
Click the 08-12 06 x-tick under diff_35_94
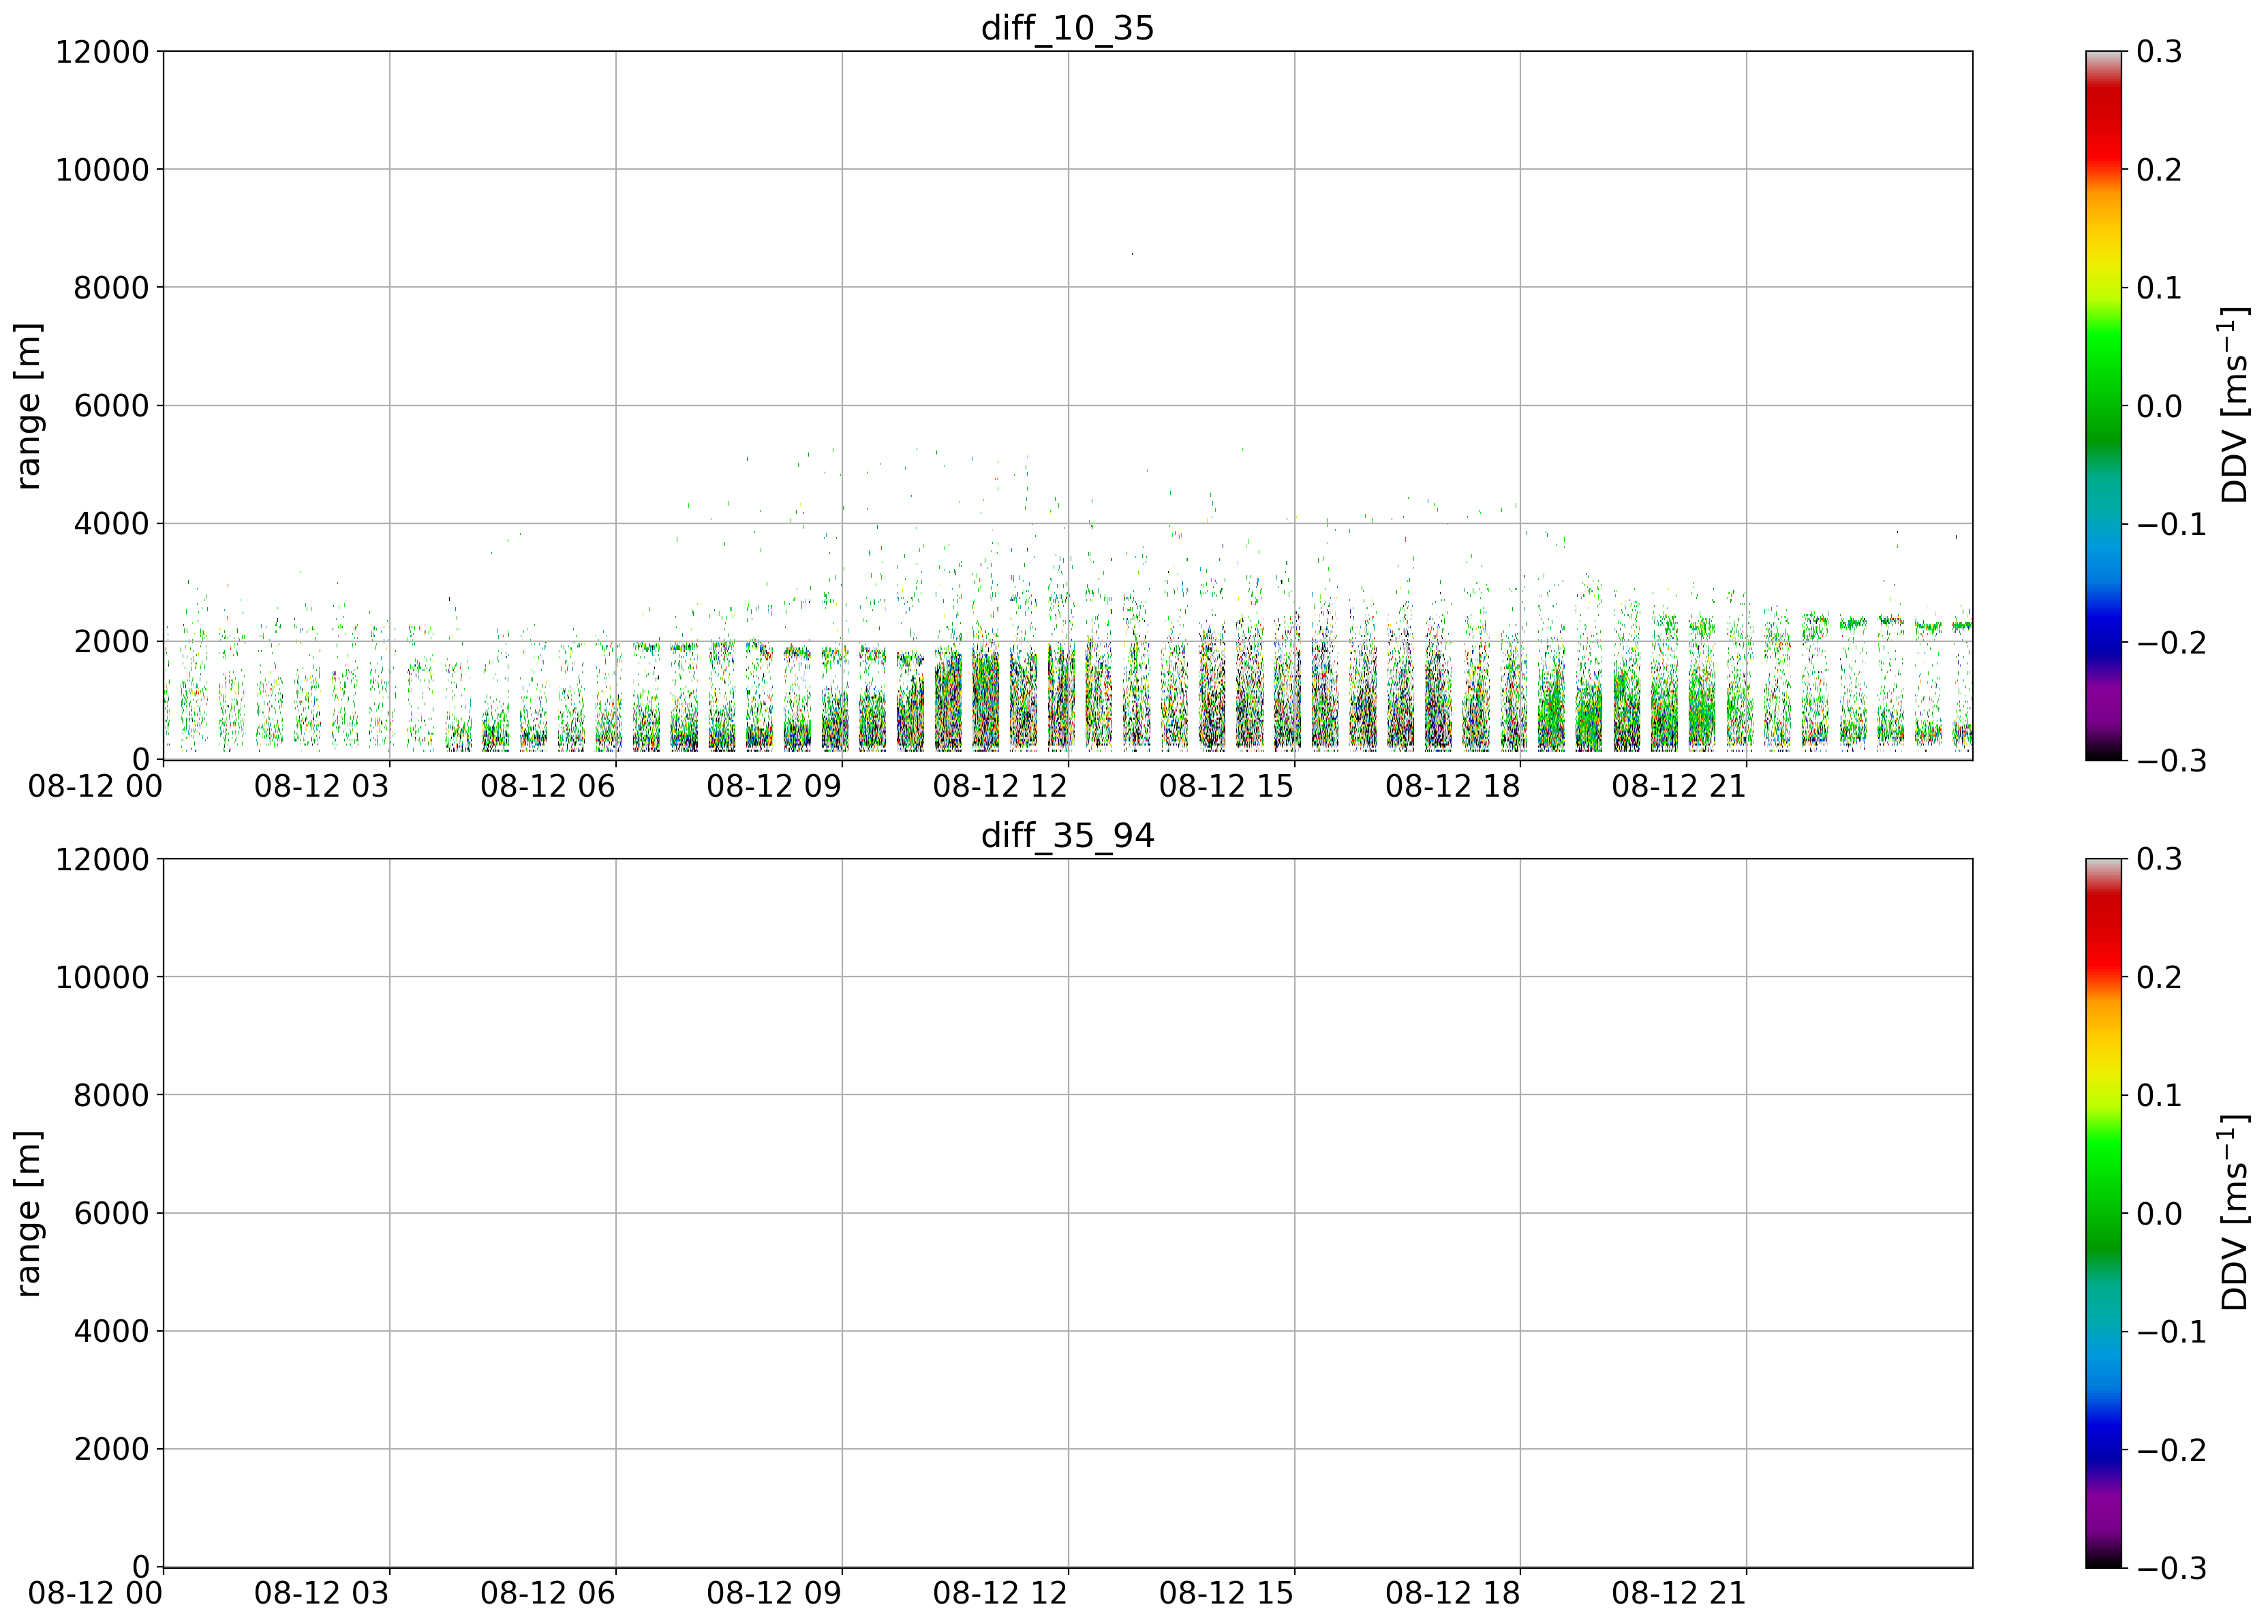[x=547, y=1594]
